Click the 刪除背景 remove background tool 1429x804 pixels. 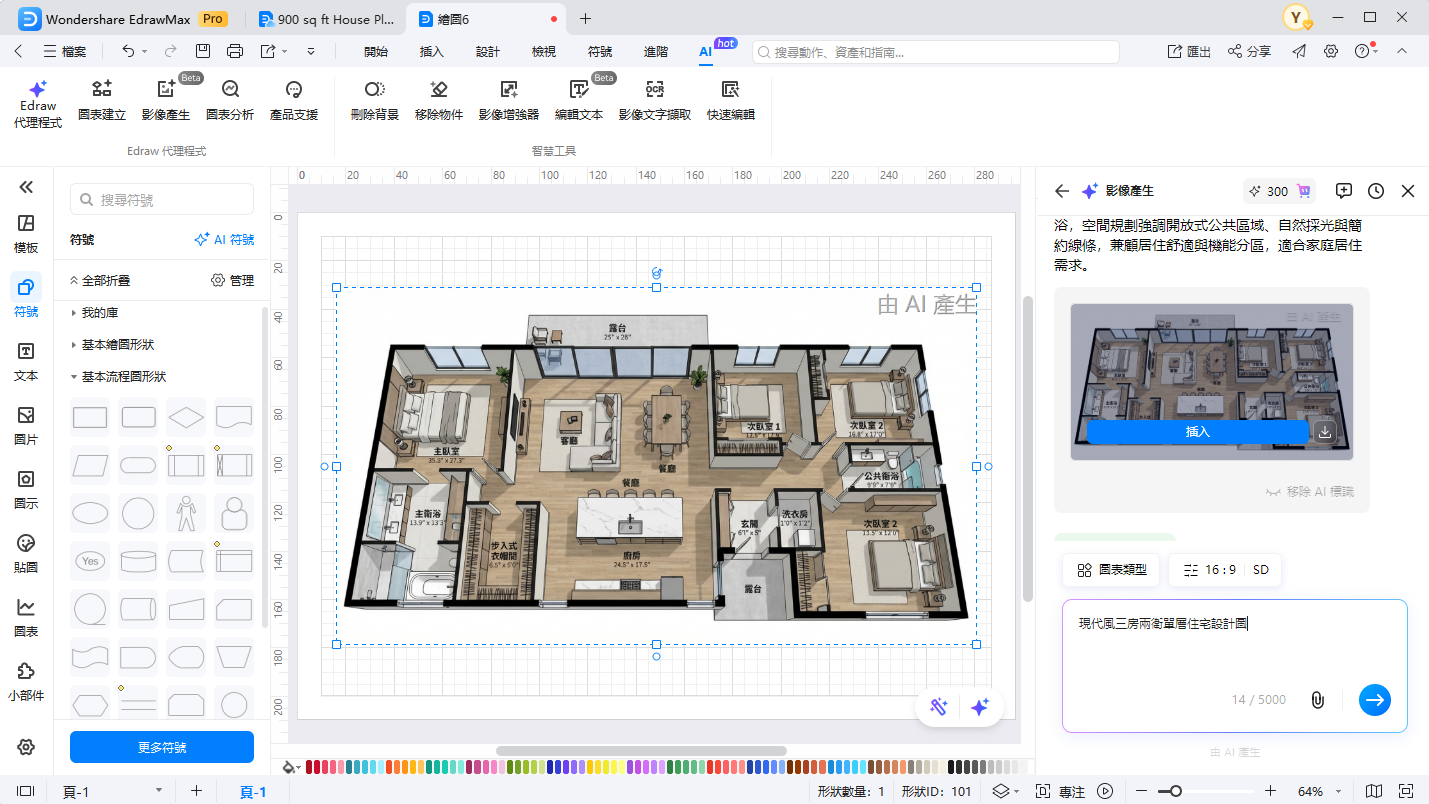[x=375, y=100]
